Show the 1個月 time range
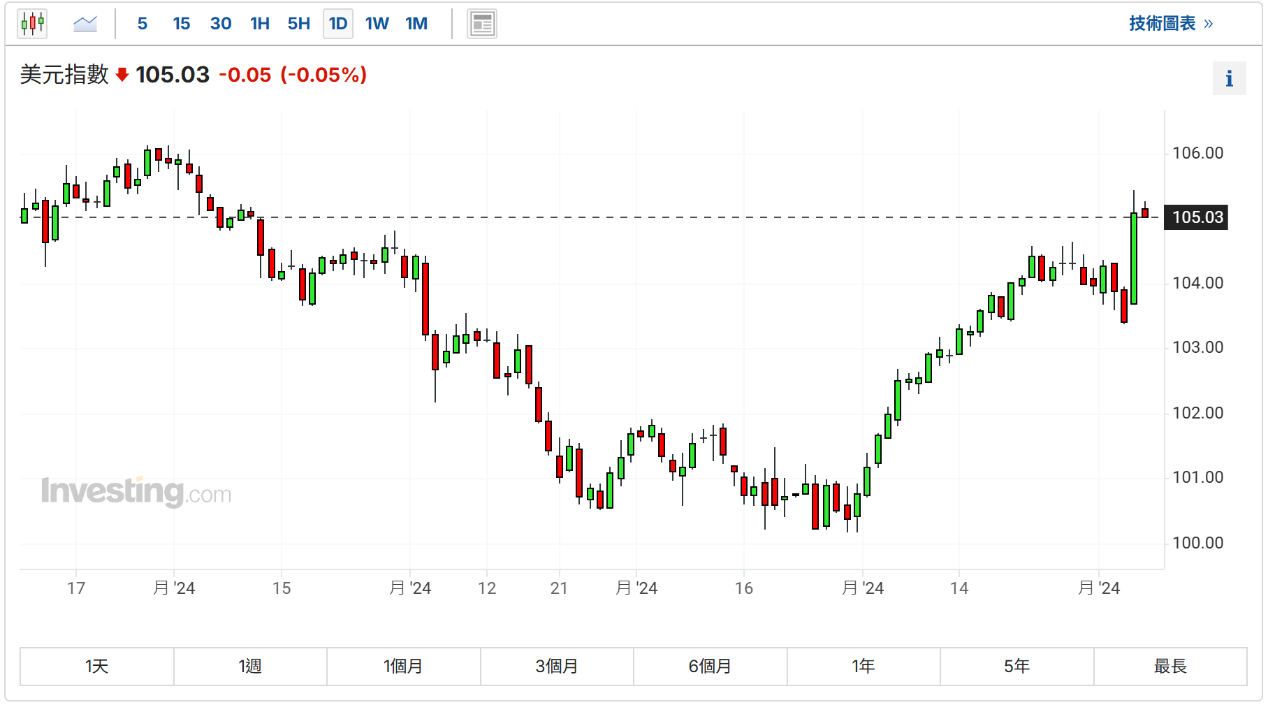This screenshot has height=705, width=1268. coord(403,666)
